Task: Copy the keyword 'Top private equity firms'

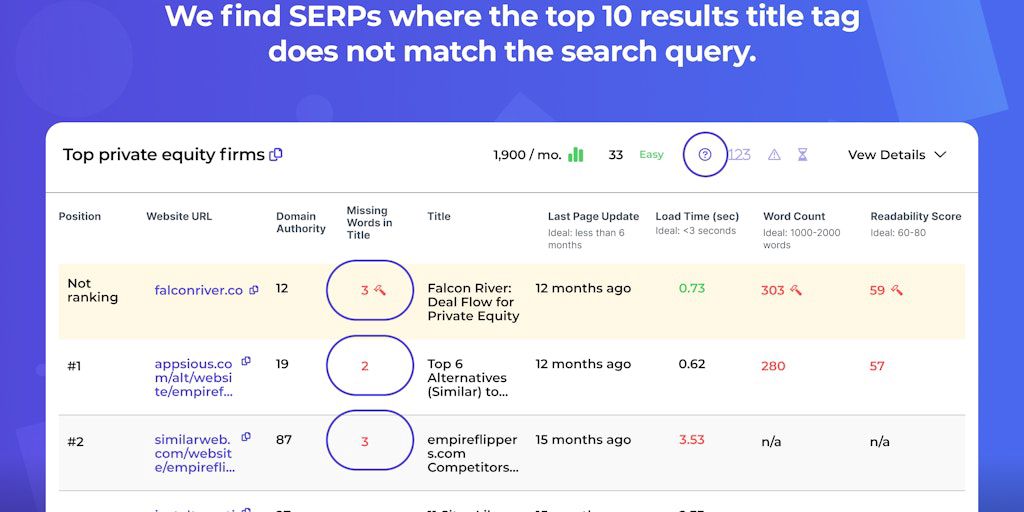Action: pyautogui.click(x=276, y=155)
